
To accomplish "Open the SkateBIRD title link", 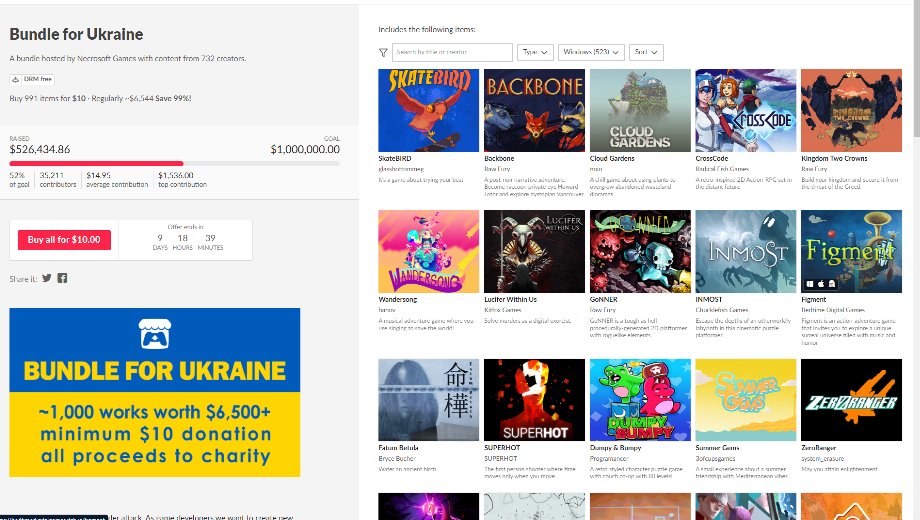I will pyautogui.click(x=394, y=158).
